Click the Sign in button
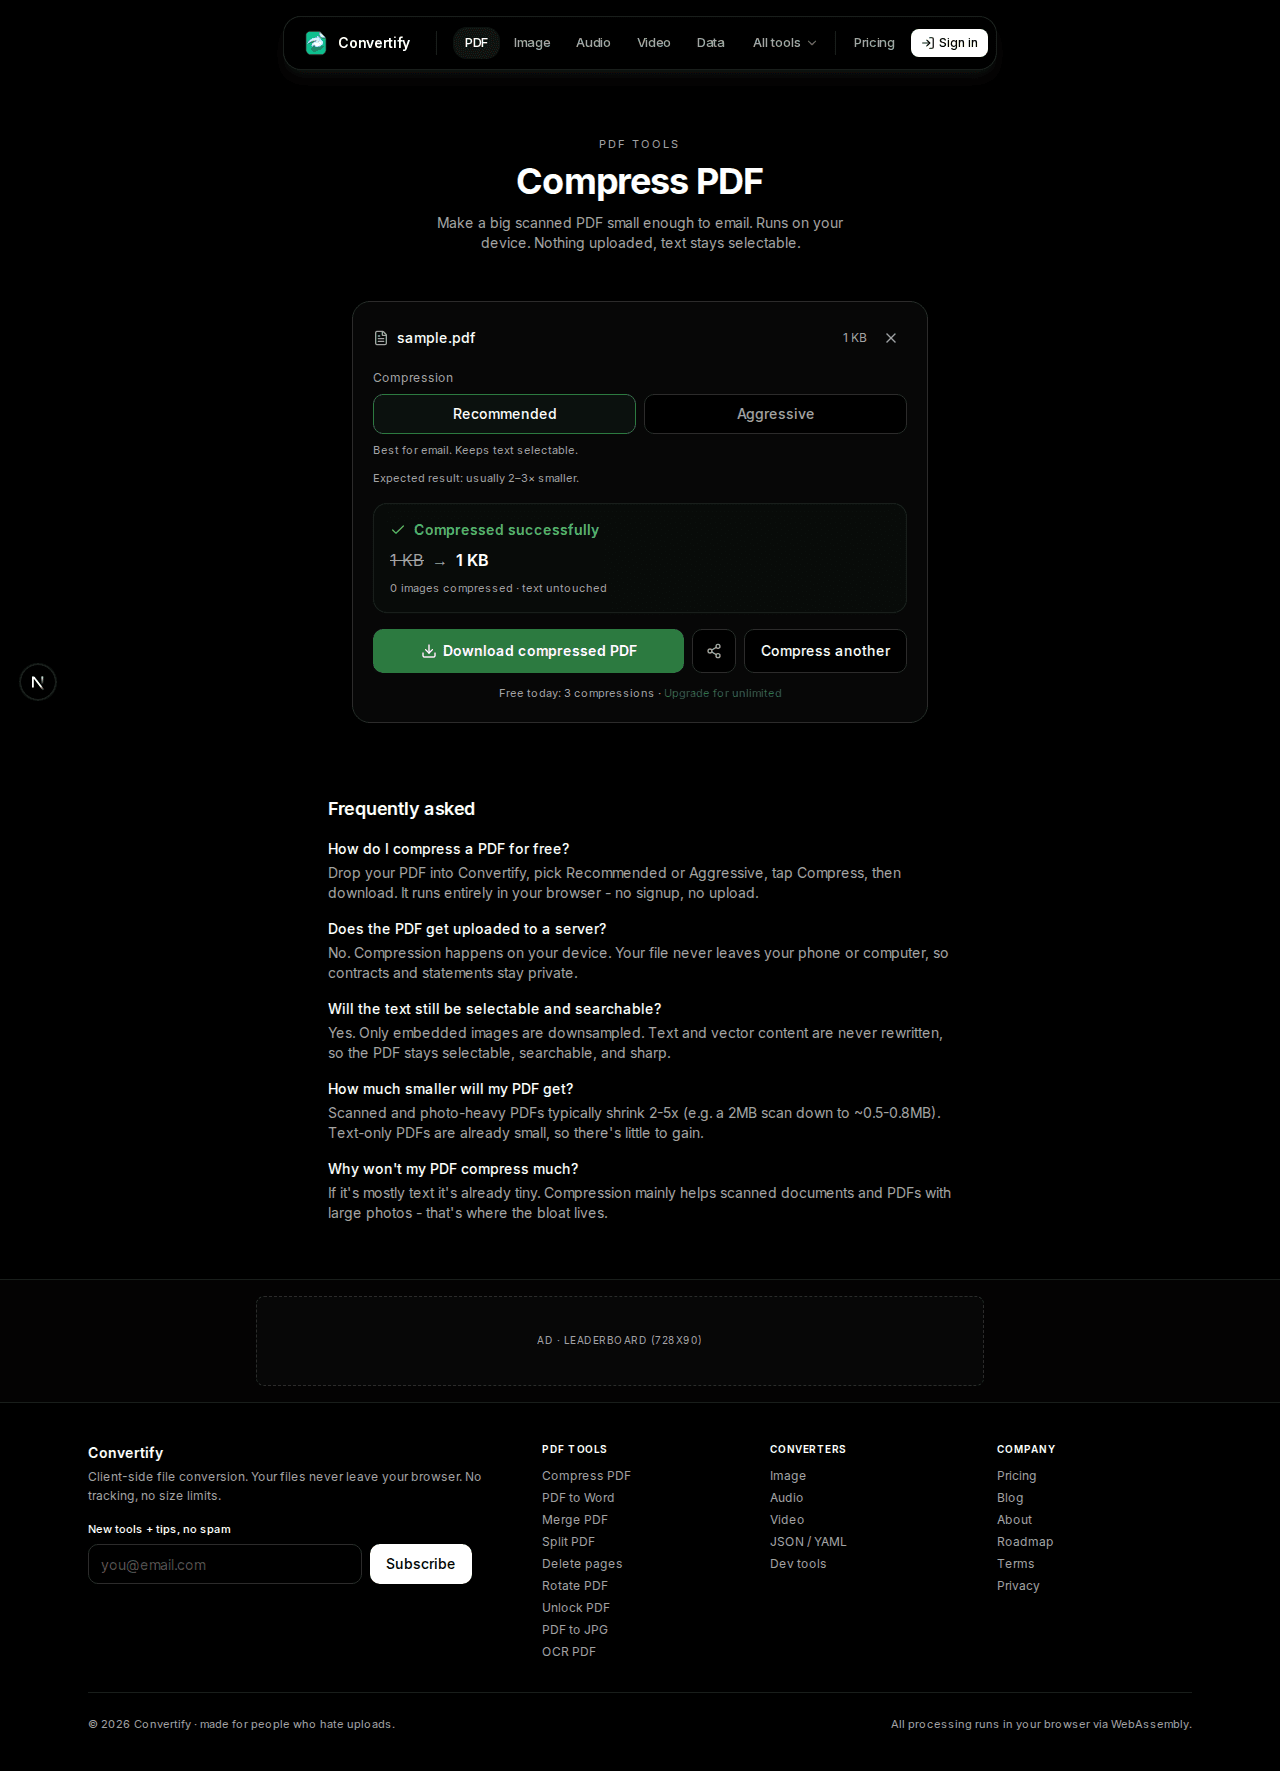Image resolution: width=1280 pixels, height=1771 pixels. (x=949, y=43)
